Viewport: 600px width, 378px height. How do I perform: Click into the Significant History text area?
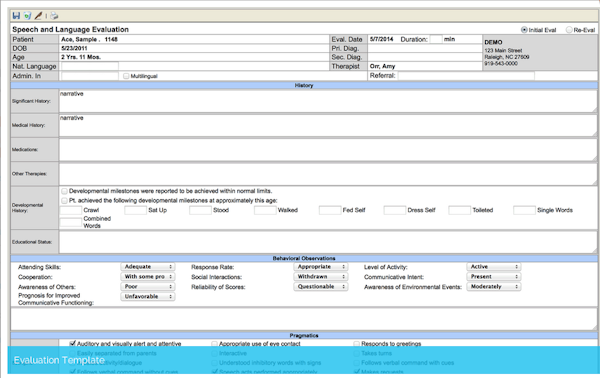tap(328, 101)
